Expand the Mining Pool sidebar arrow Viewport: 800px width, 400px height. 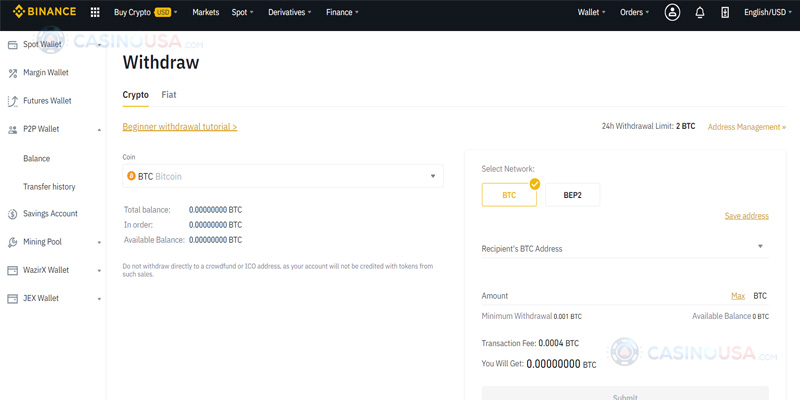[x=99, y=243]
